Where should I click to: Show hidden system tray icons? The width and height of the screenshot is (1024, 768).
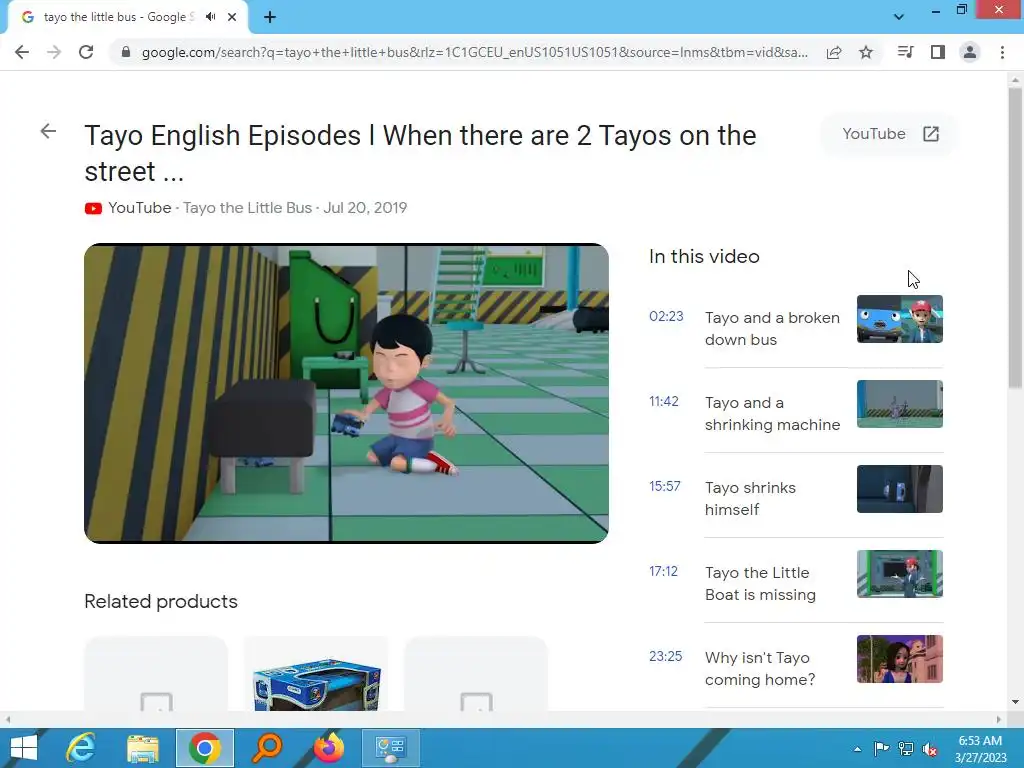click(857, 749)
